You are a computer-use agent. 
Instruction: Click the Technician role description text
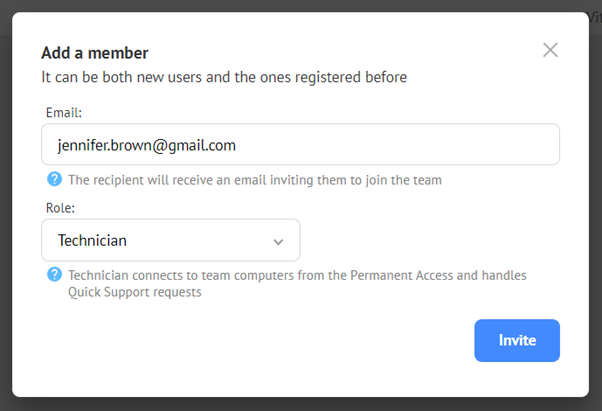click(297, 284)
